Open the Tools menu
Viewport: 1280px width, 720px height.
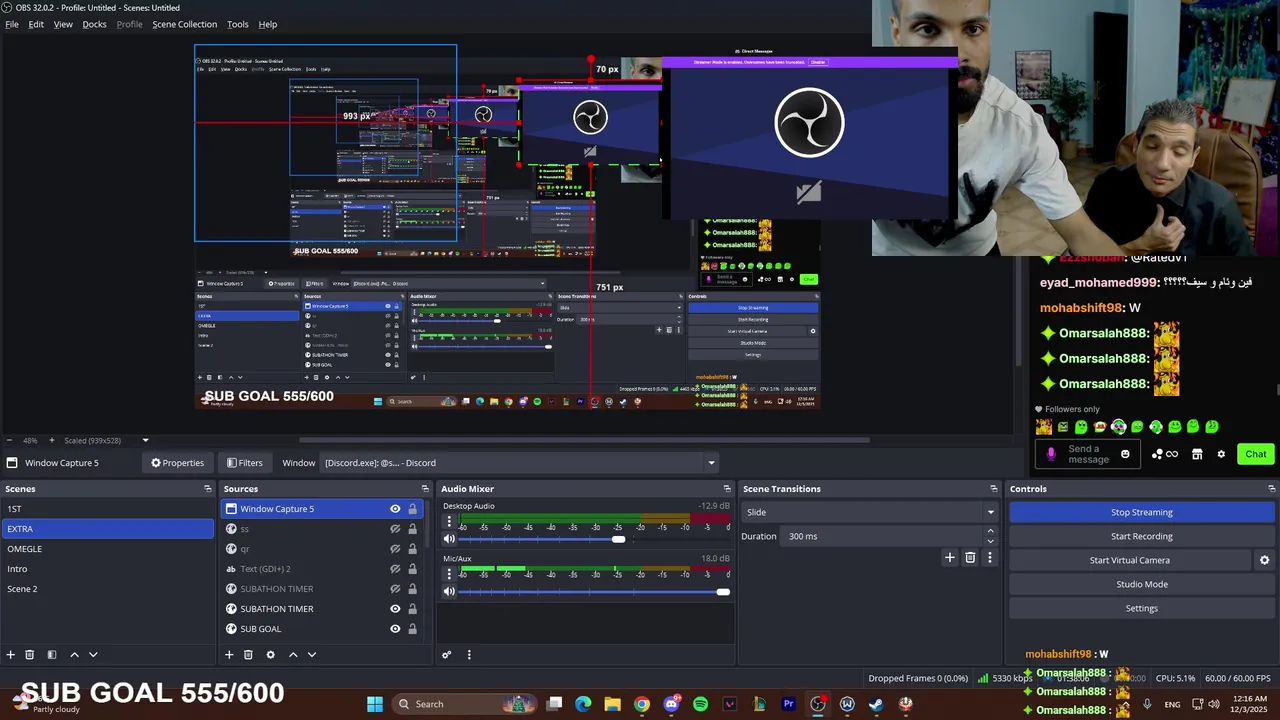(238, 24)
